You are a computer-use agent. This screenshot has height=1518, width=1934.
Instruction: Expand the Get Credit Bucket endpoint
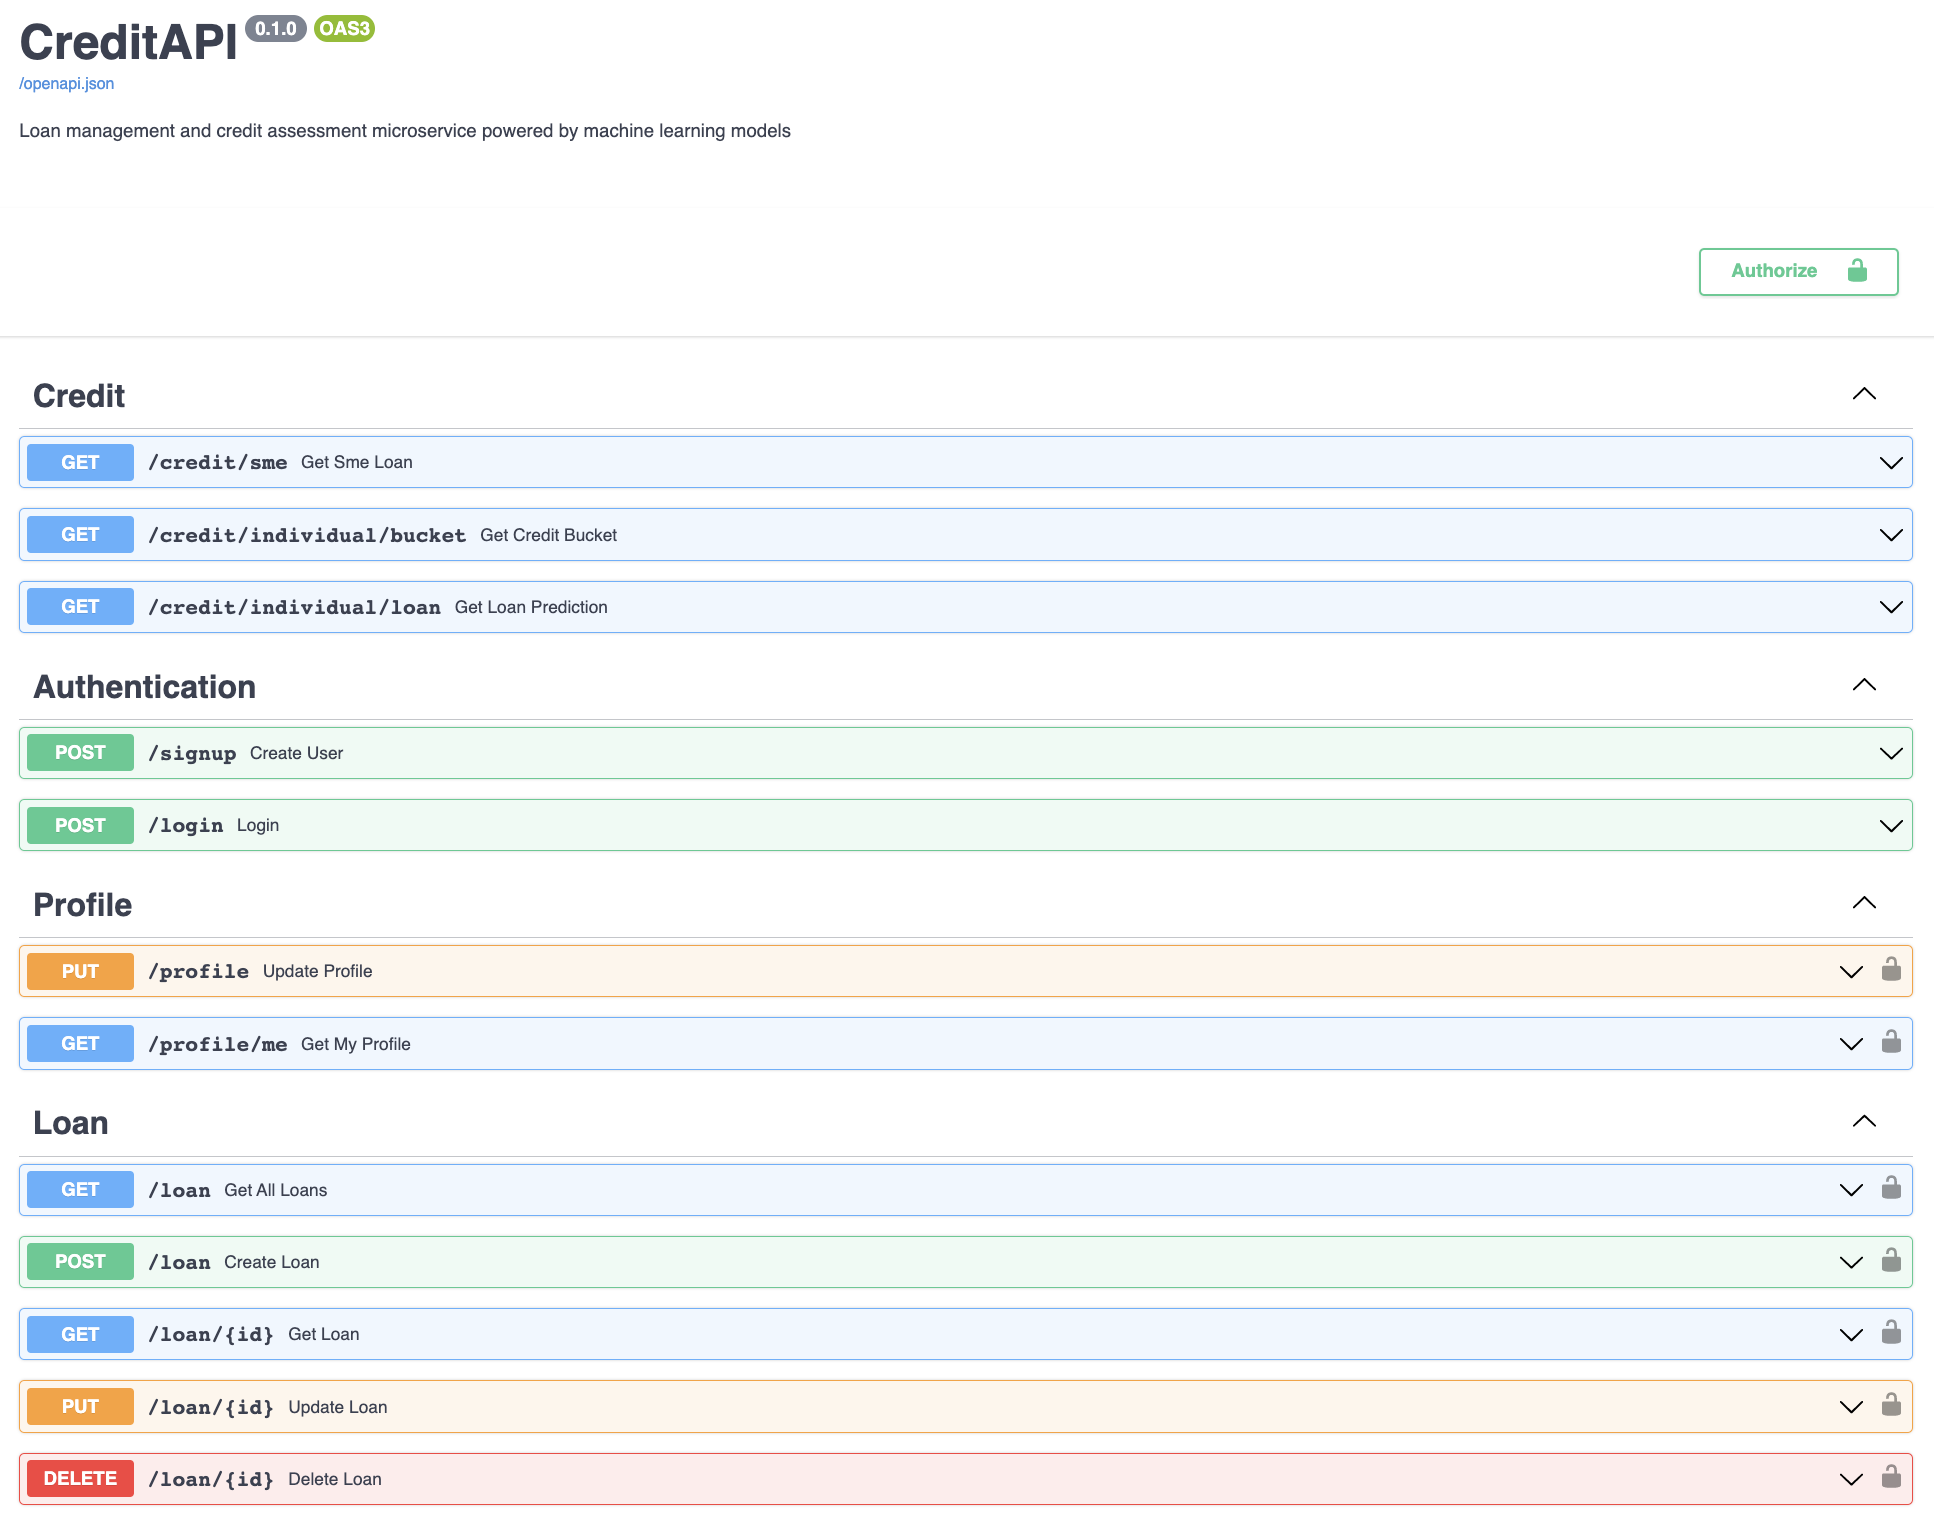pos(1889,534)
